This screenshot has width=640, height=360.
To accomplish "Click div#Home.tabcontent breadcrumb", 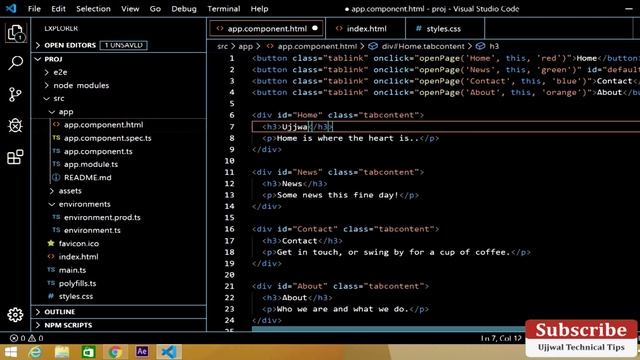I will pyautogui.click(x=423, y=46).
